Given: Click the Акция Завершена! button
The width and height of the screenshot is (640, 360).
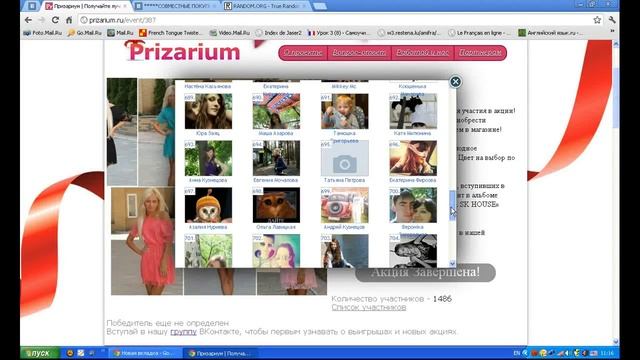Looking at the screenshot, I should click(425, 272).
